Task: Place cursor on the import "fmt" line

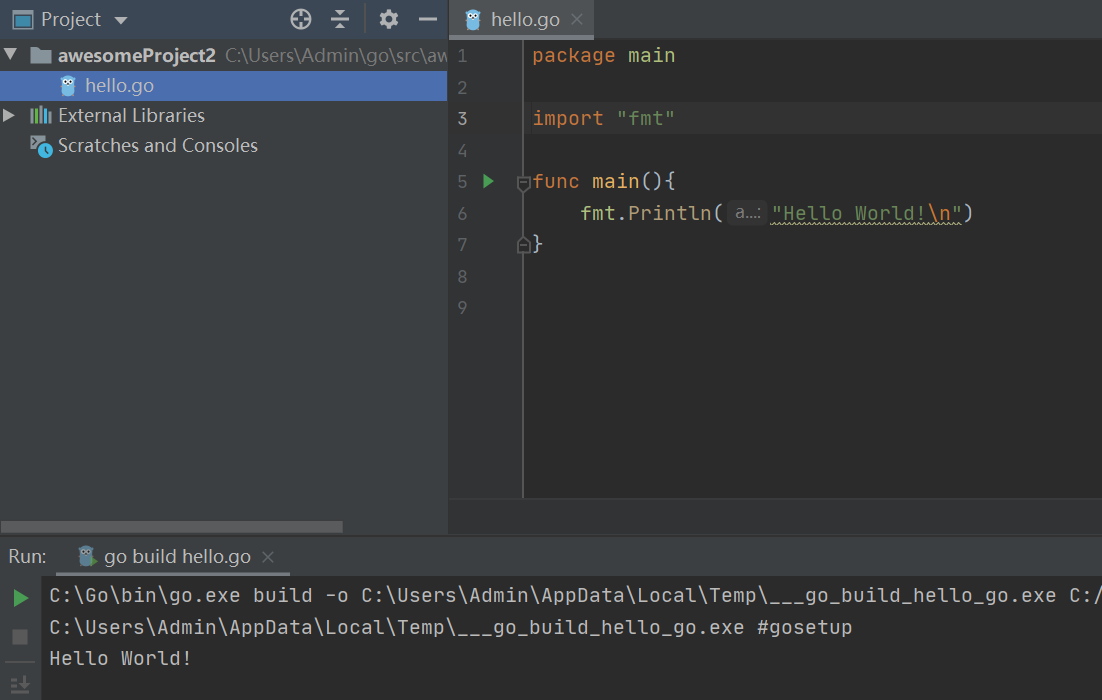Action: (x=603, y=118)
